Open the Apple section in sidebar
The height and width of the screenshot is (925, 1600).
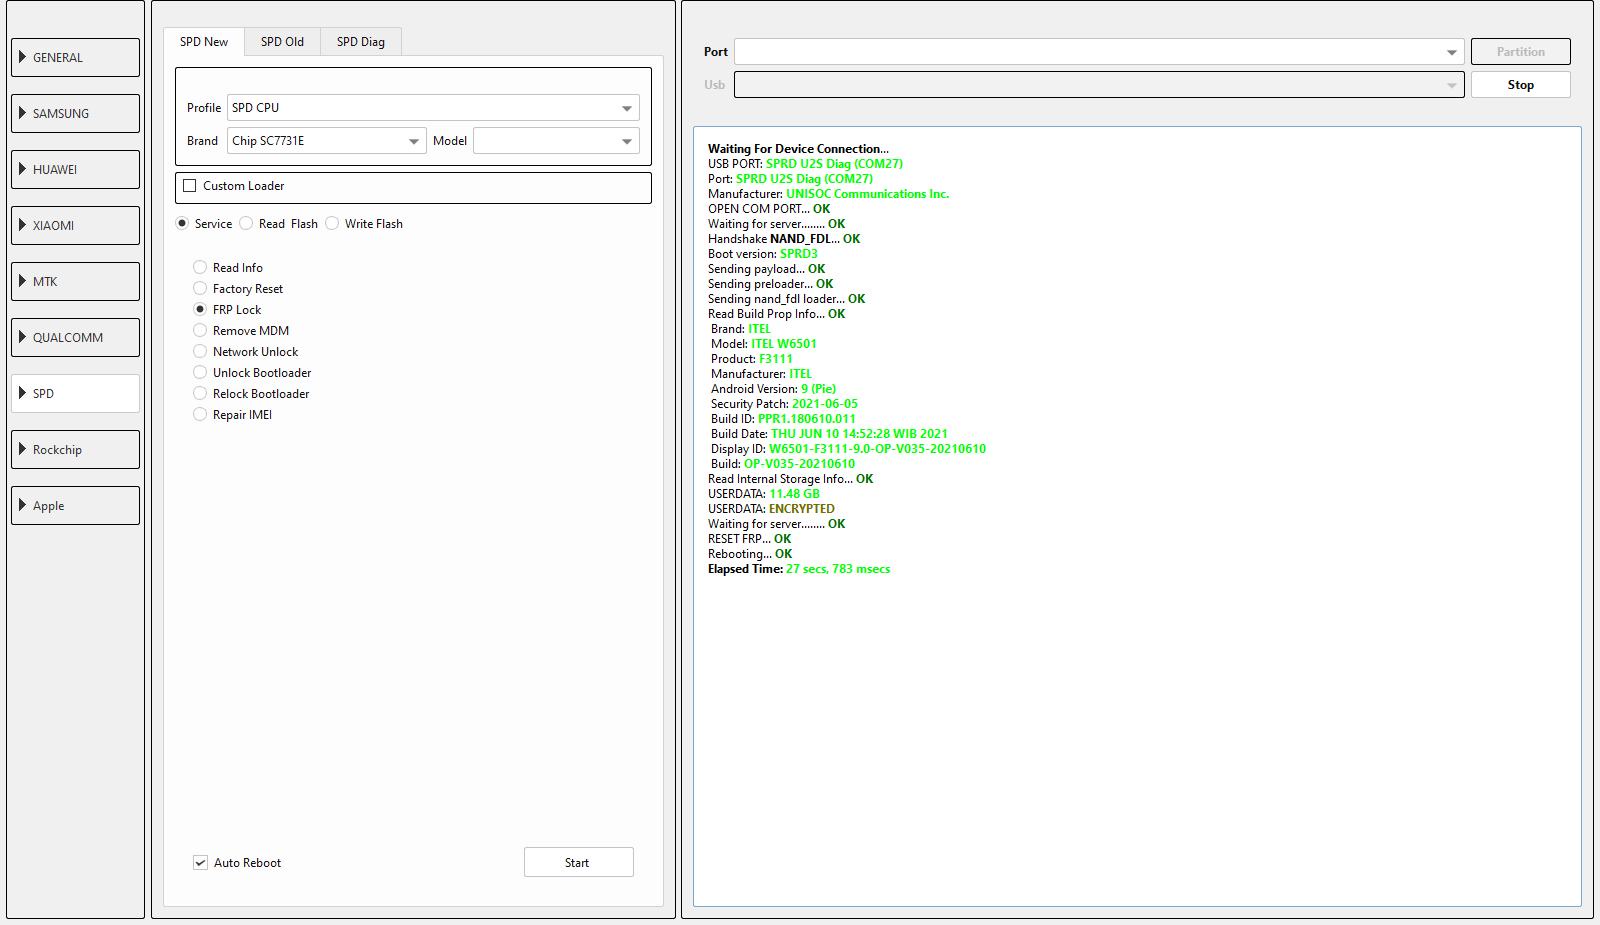[x=75, y=505]
